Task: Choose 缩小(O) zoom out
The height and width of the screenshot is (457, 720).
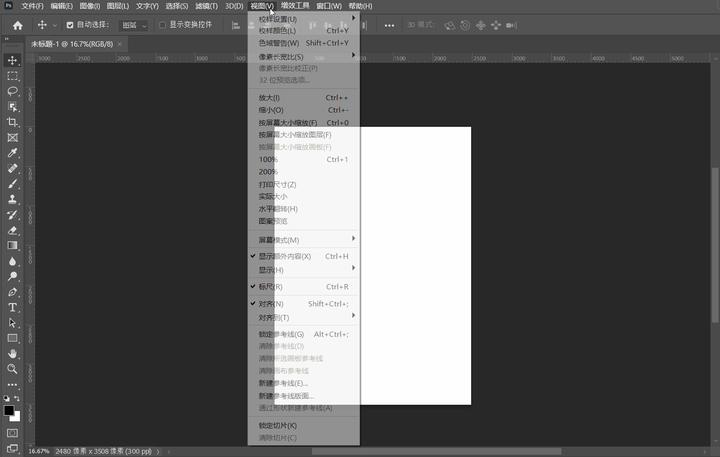Action: click(304, 110)
